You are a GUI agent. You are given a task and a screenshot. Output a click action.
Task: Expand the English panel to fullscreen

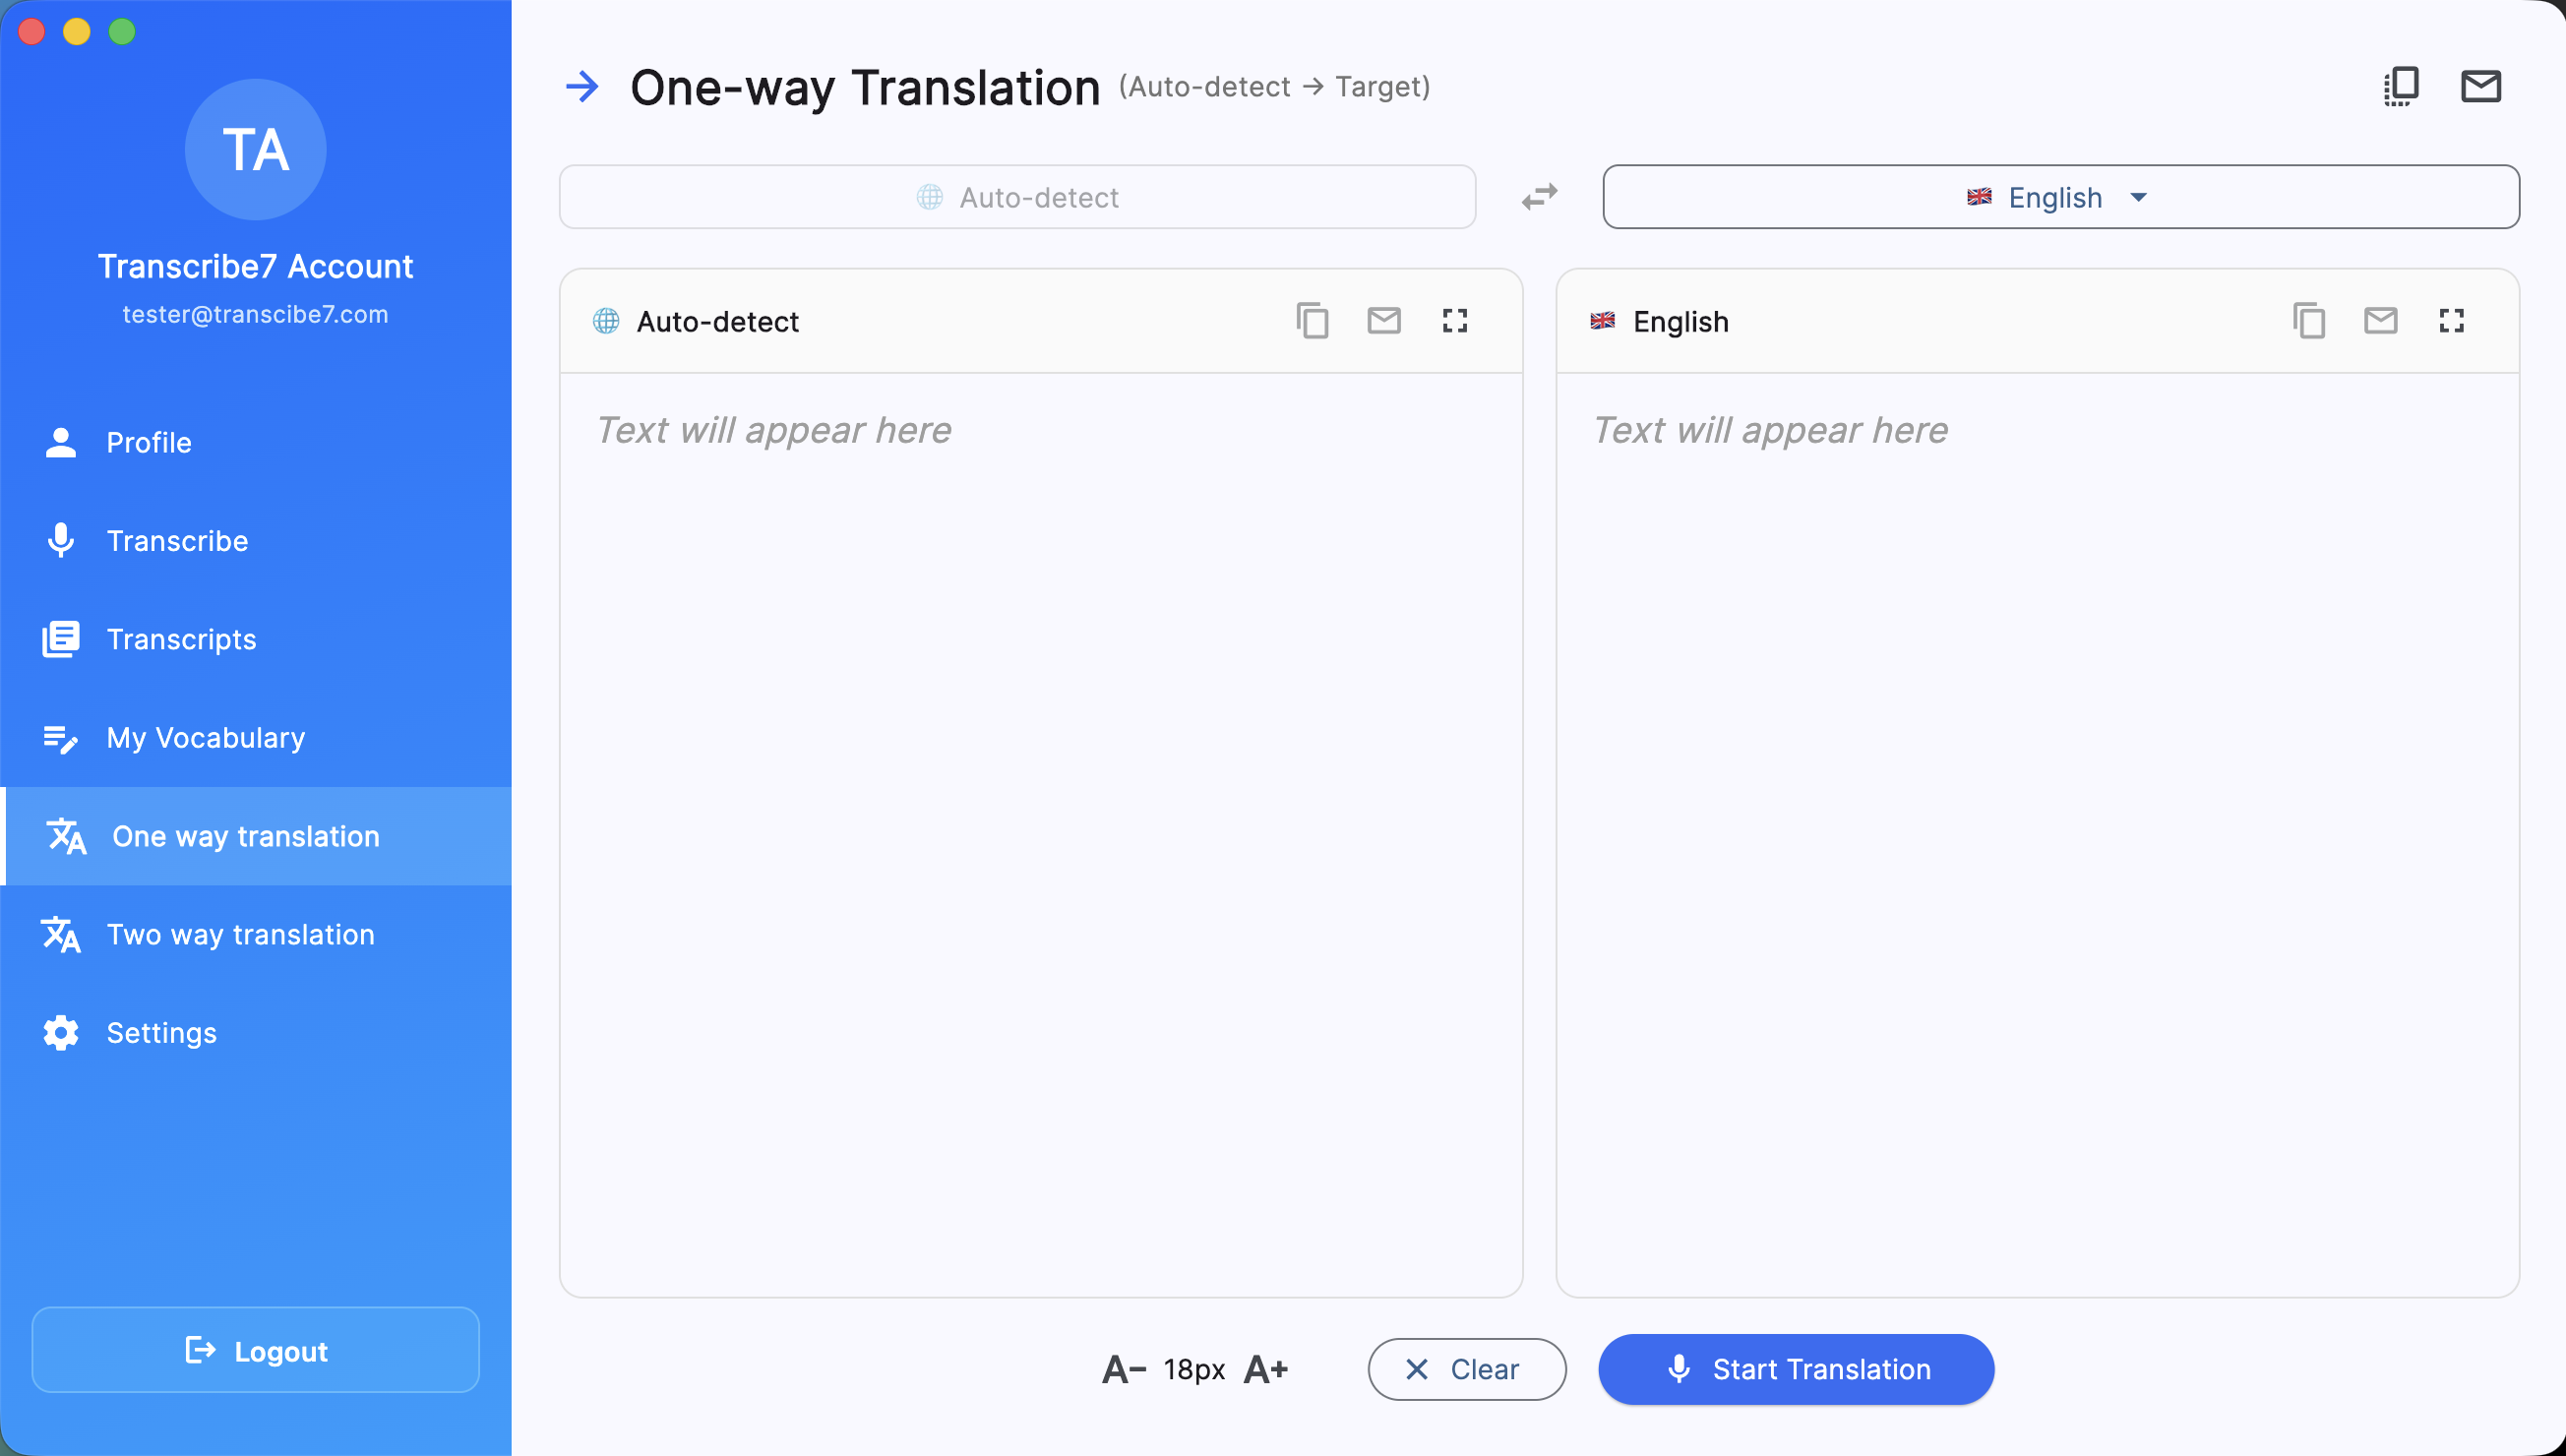(x=2452, y=320)
